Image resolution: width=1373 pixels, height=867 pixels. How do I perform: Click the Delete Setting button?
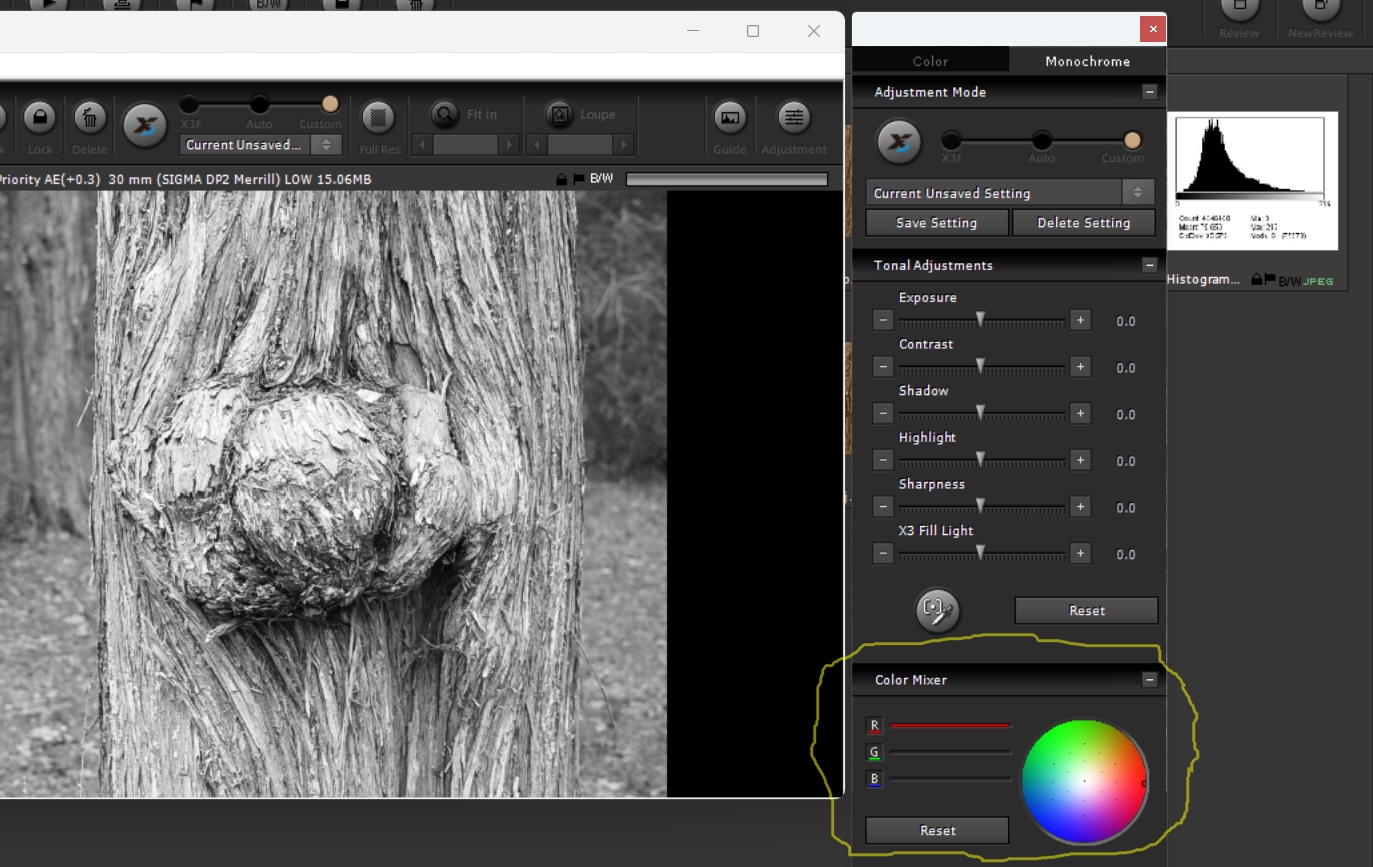(1084, 223)
